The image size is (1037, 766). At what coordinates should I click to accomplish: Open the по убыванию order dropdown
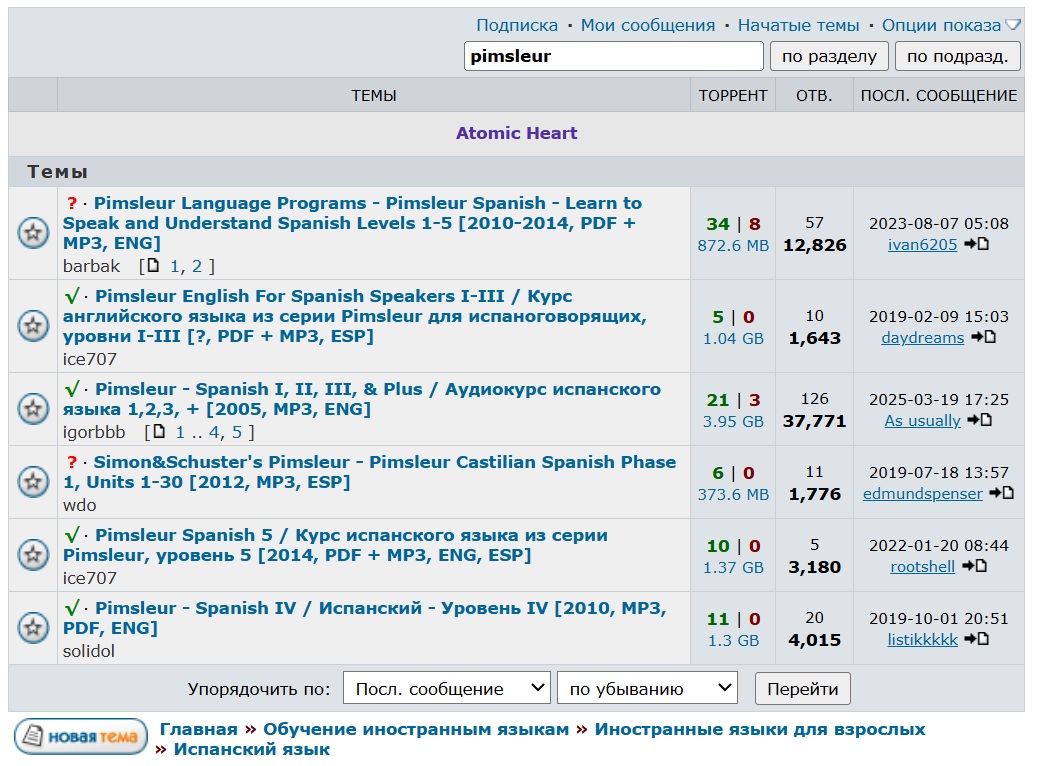tap(647, 689)
